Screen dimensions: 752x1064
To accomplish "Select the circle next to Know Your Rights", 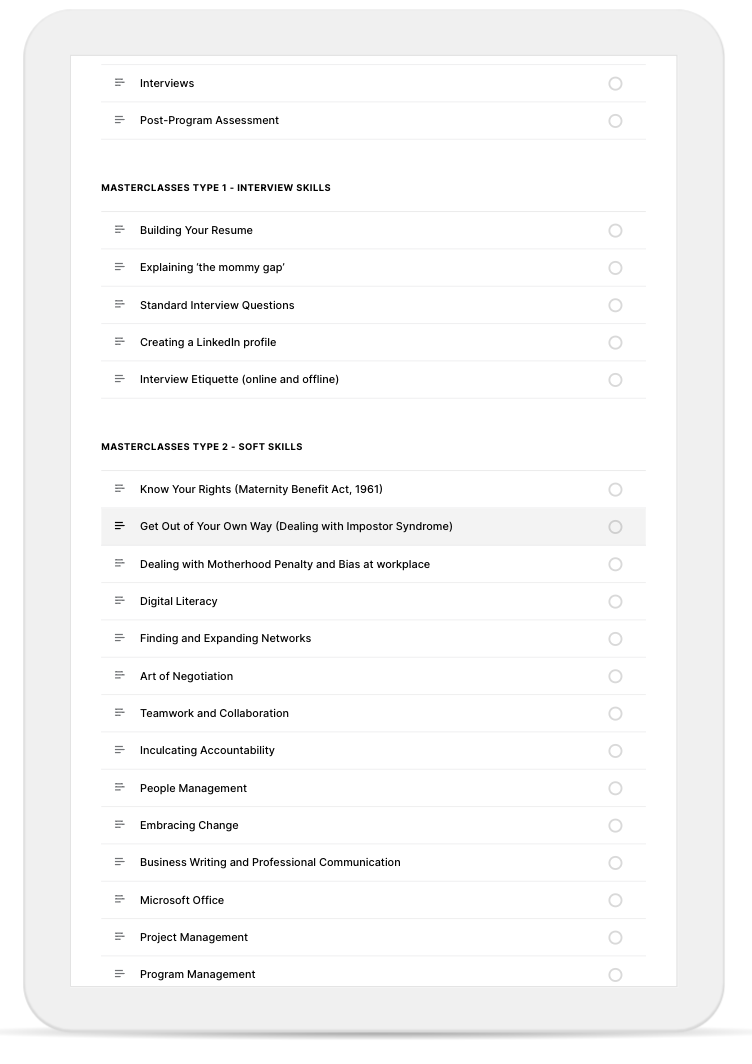I will (615, 489).
